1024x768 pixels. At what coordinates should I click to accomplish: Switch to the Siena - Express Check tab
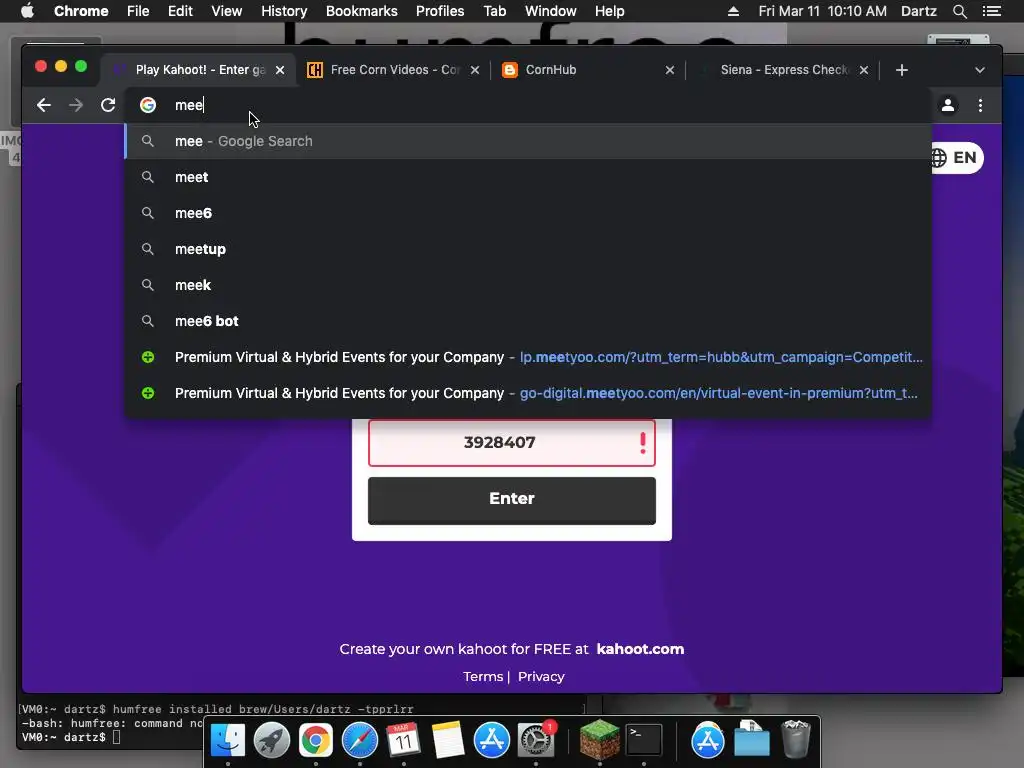point(784,70)
